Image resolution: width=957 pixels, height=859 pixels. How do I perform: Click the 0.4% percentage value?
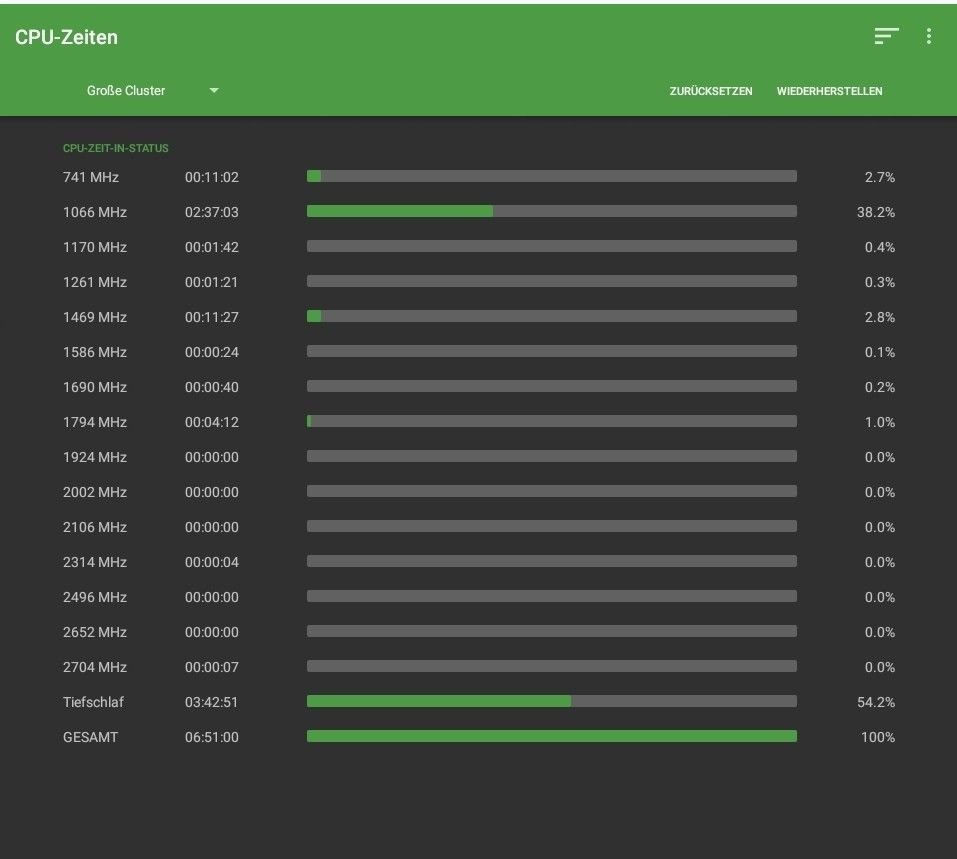pos(879,247)
